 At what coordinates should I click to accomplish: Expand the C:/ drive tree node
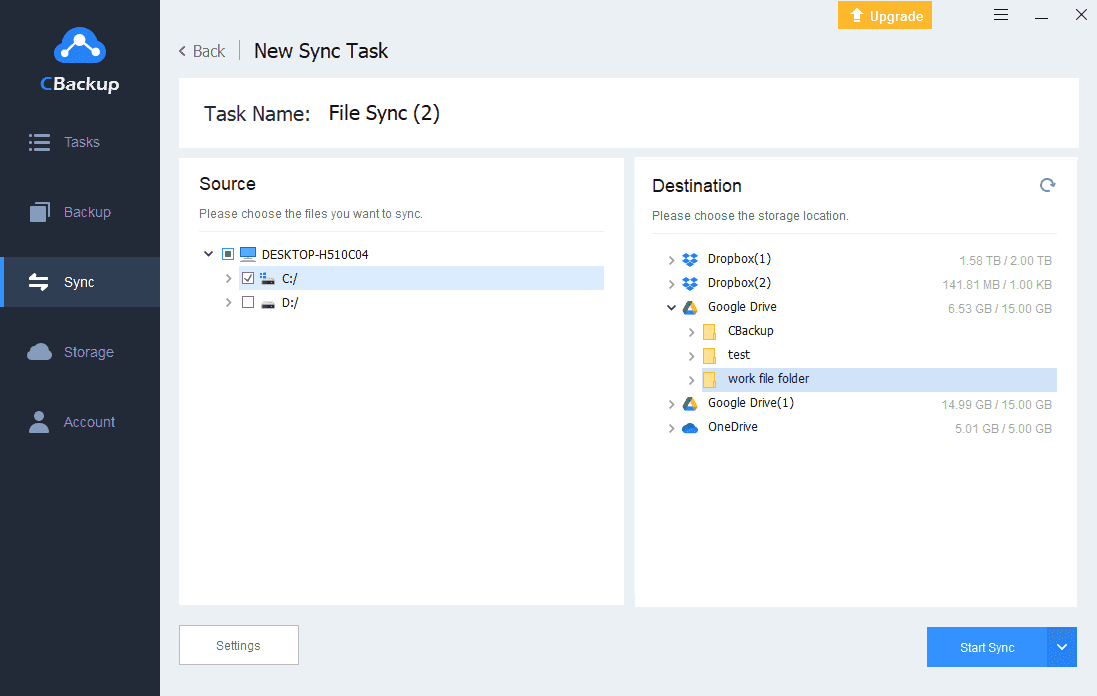pyautogui.click(x=228, y=279)
